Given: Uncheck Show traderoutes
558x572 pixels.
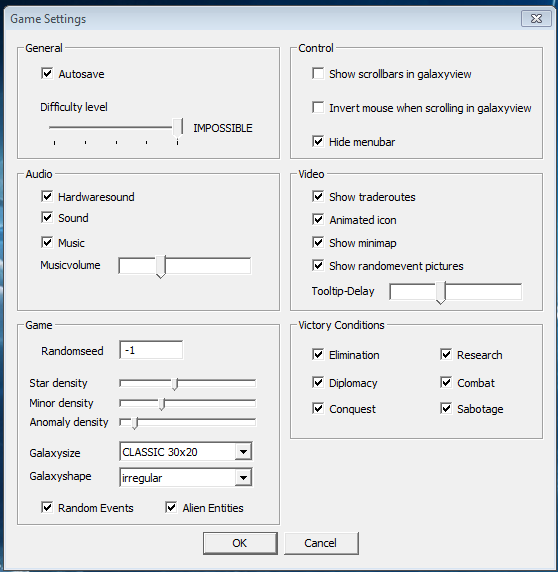Looking at the screenshot, I should tap(318, 196).
